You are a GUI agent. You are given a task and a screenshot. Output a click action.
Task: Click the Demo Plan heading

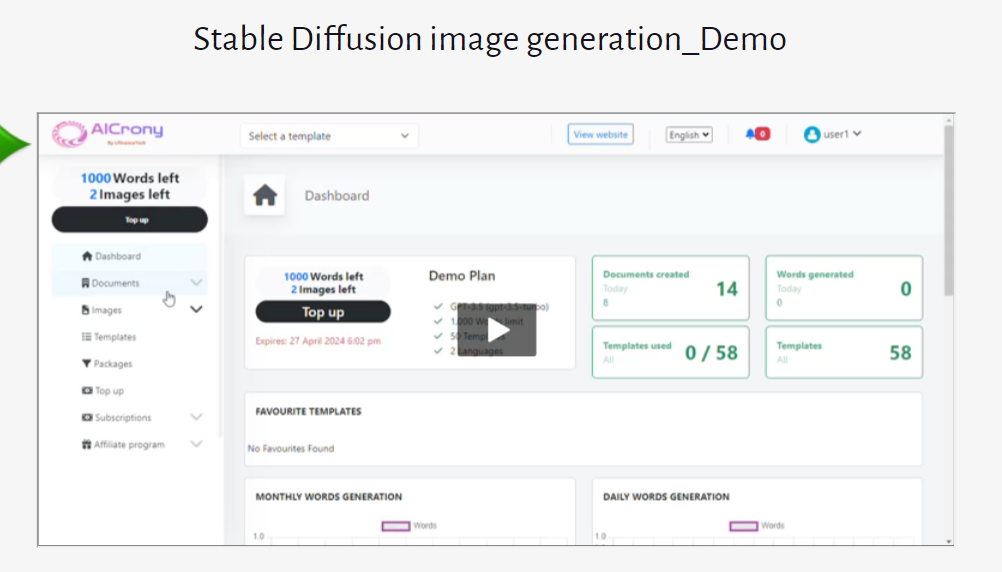(462, 276)
